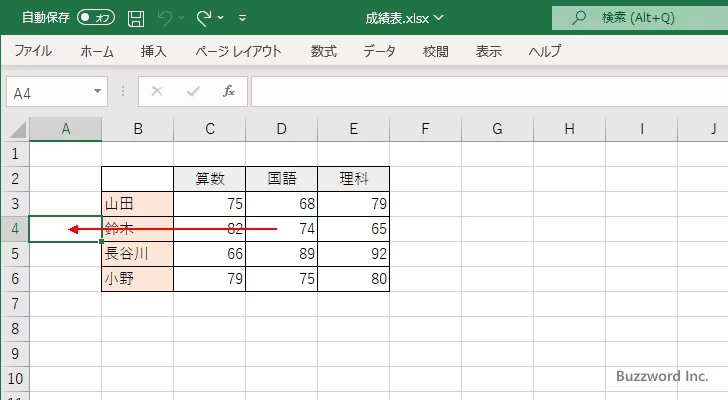Image resolution: width=728 pixels, height=400 pixels.
Task: Select cell with value 68
Action: [x=282, y=204]
